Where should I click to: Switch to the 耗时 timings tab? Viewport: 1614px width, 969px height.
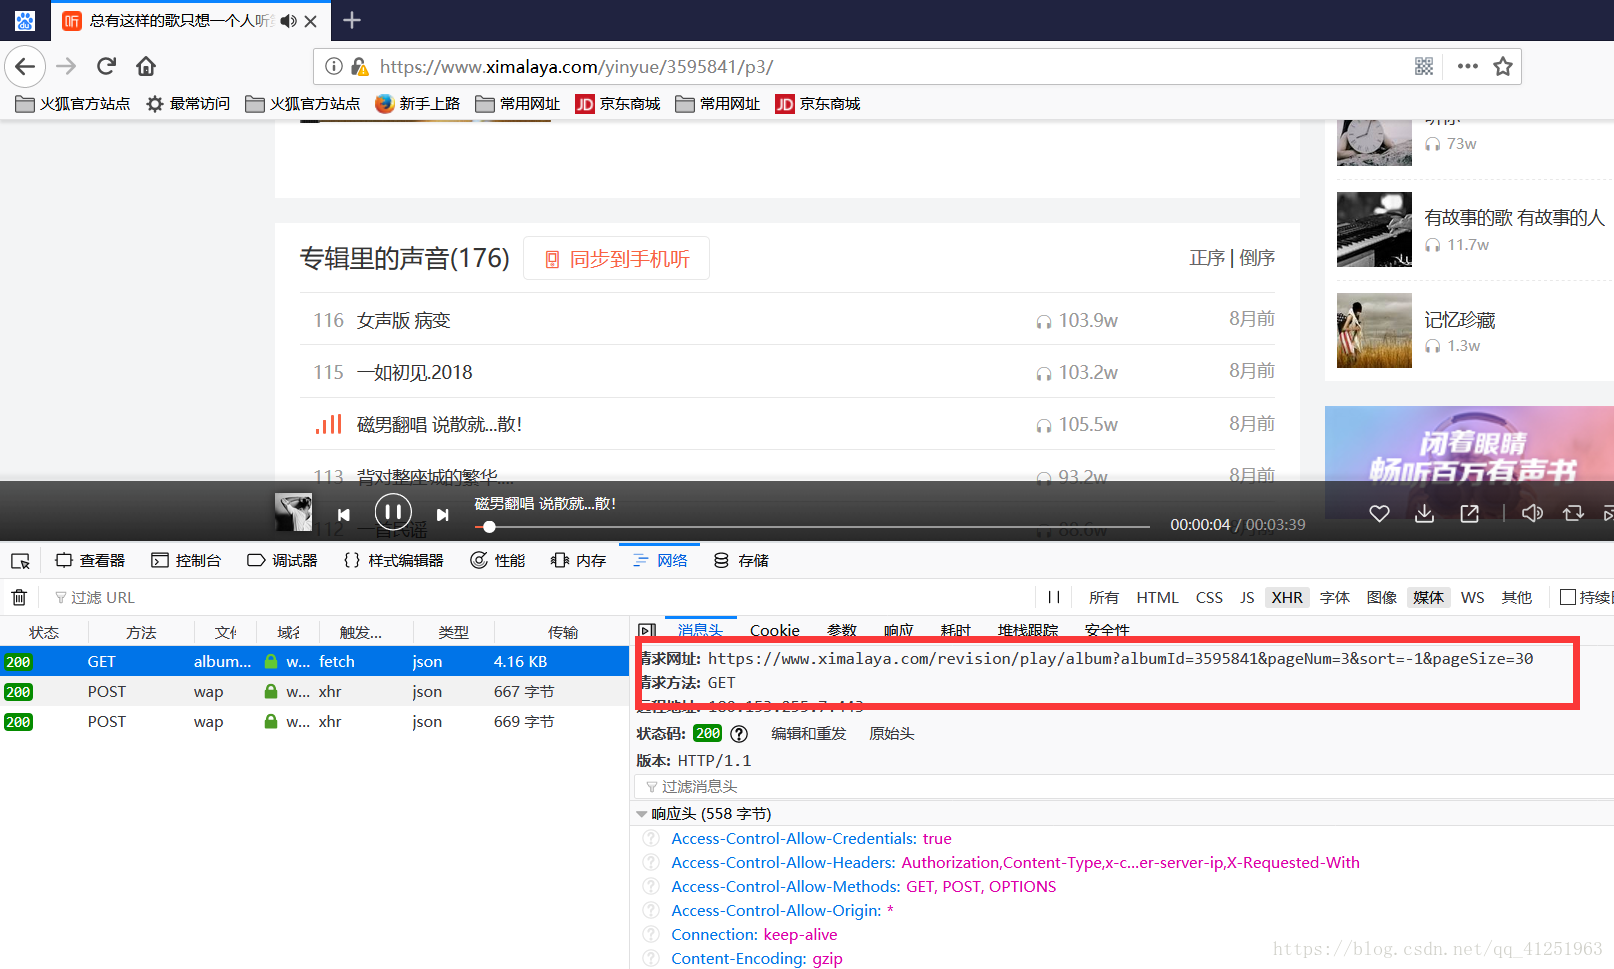pyautogui.click(x=956, y=630)
